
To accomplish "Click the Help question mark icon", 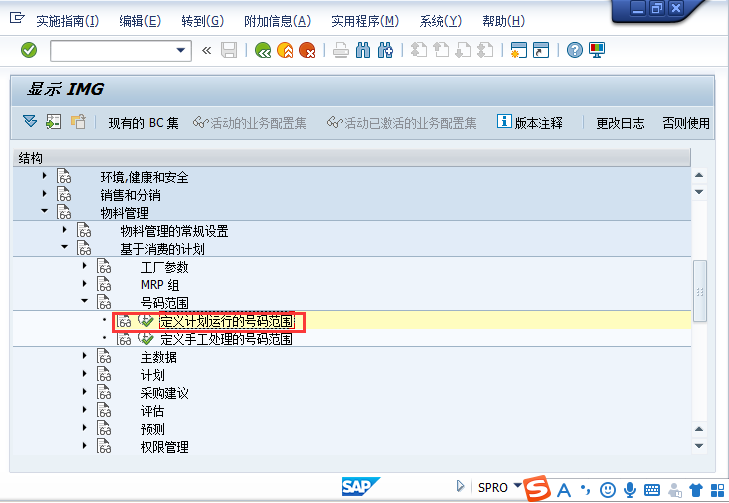I will (x=575, y=50).
